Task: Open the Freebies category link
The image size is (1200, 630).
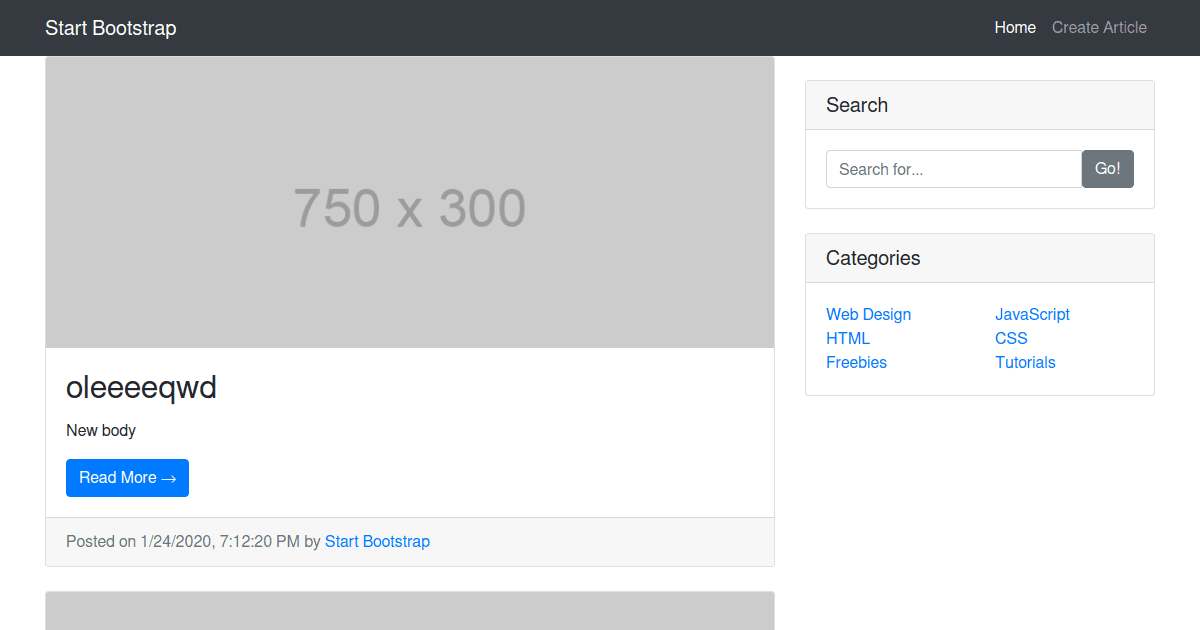Action: pyautogui.click(x=856, y=362)
